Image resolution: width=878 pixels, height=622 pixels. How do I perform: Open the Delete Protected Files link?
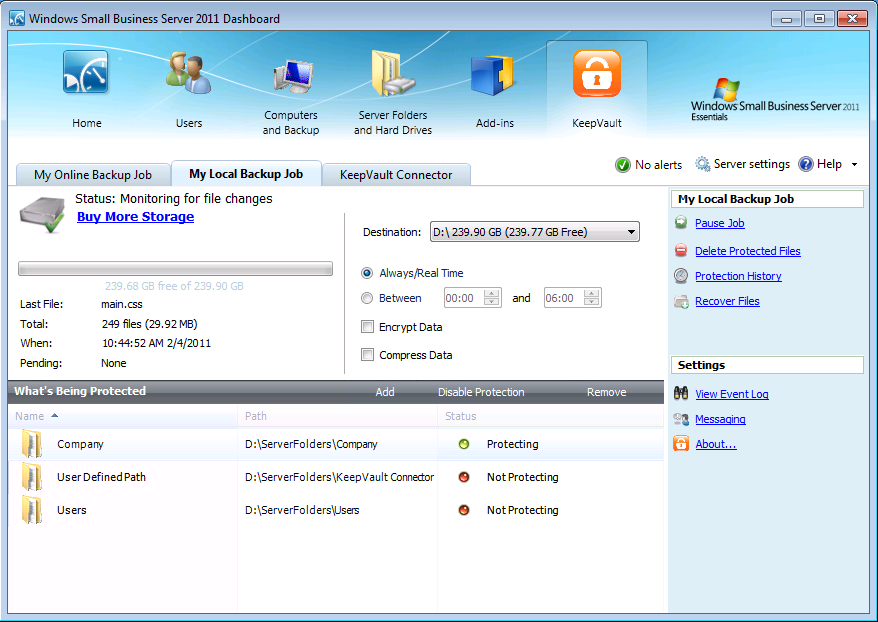pos(748,251)
